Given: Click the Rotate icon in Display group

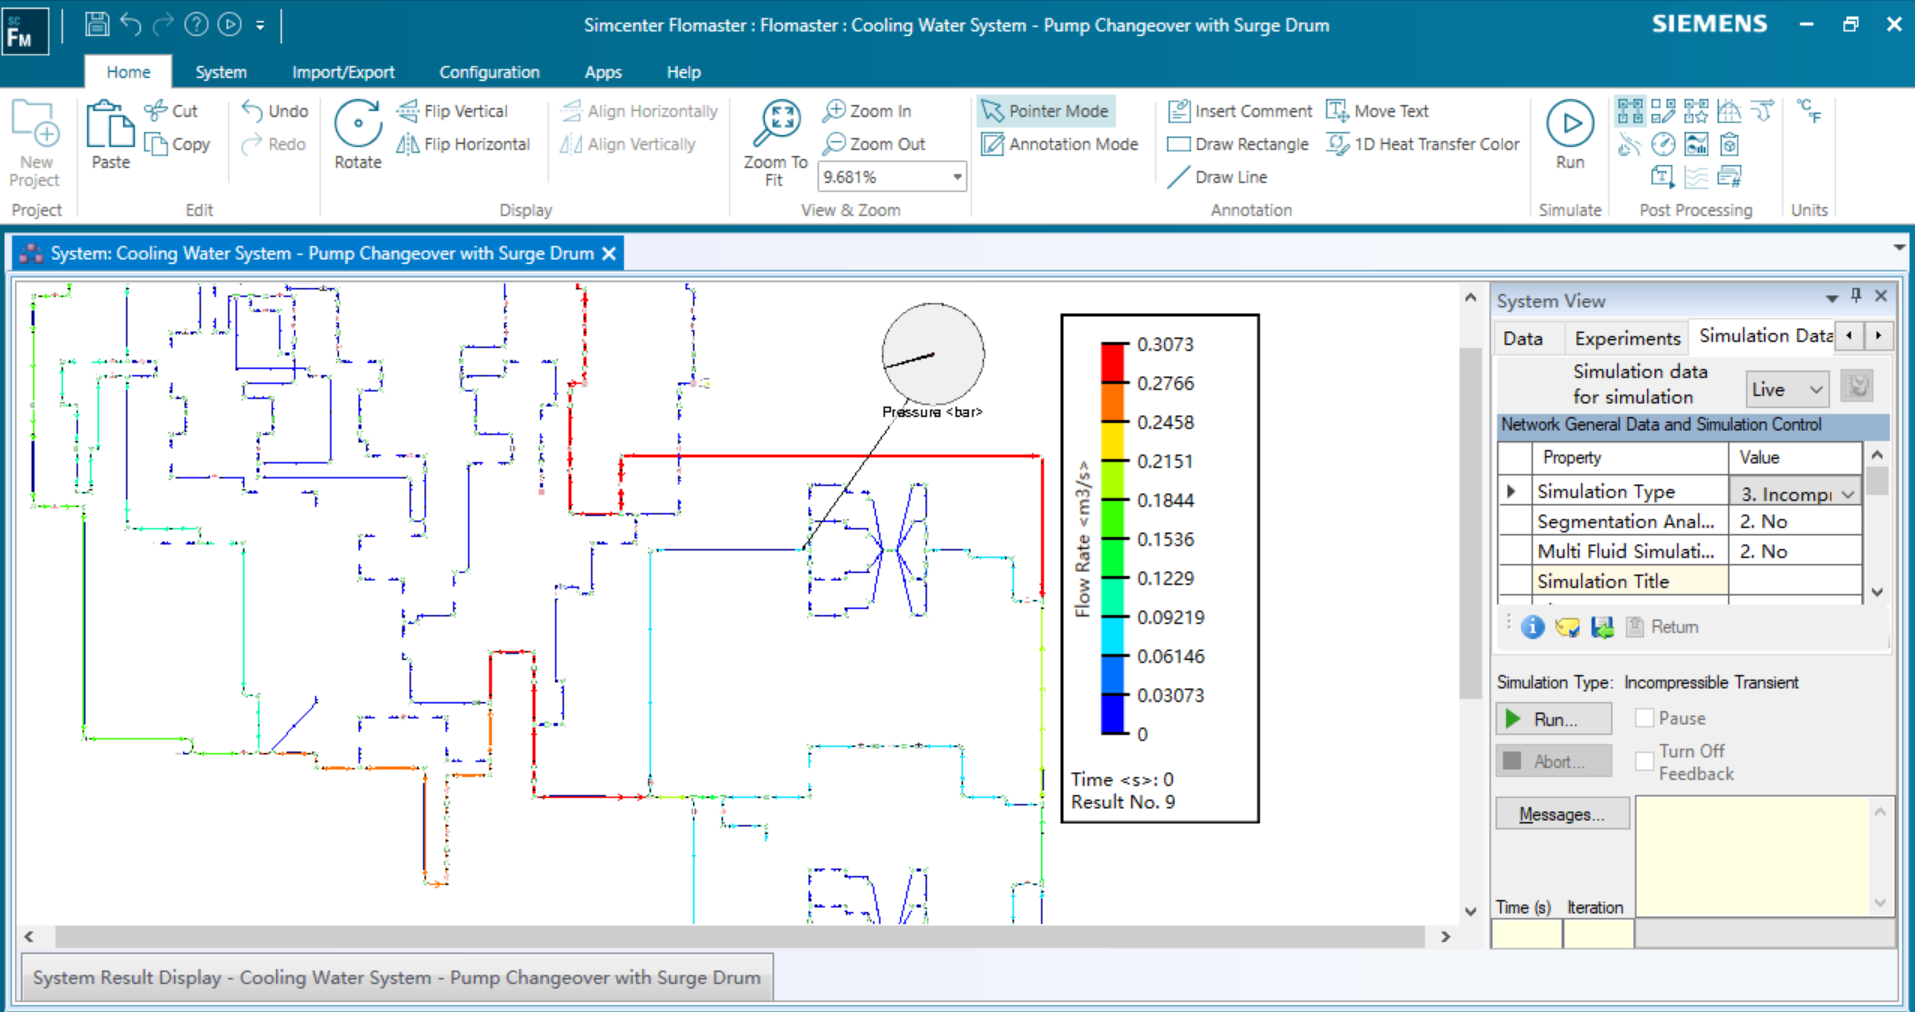Looking at the screenshot, I should pyautogui.click(x=357, y=125).
